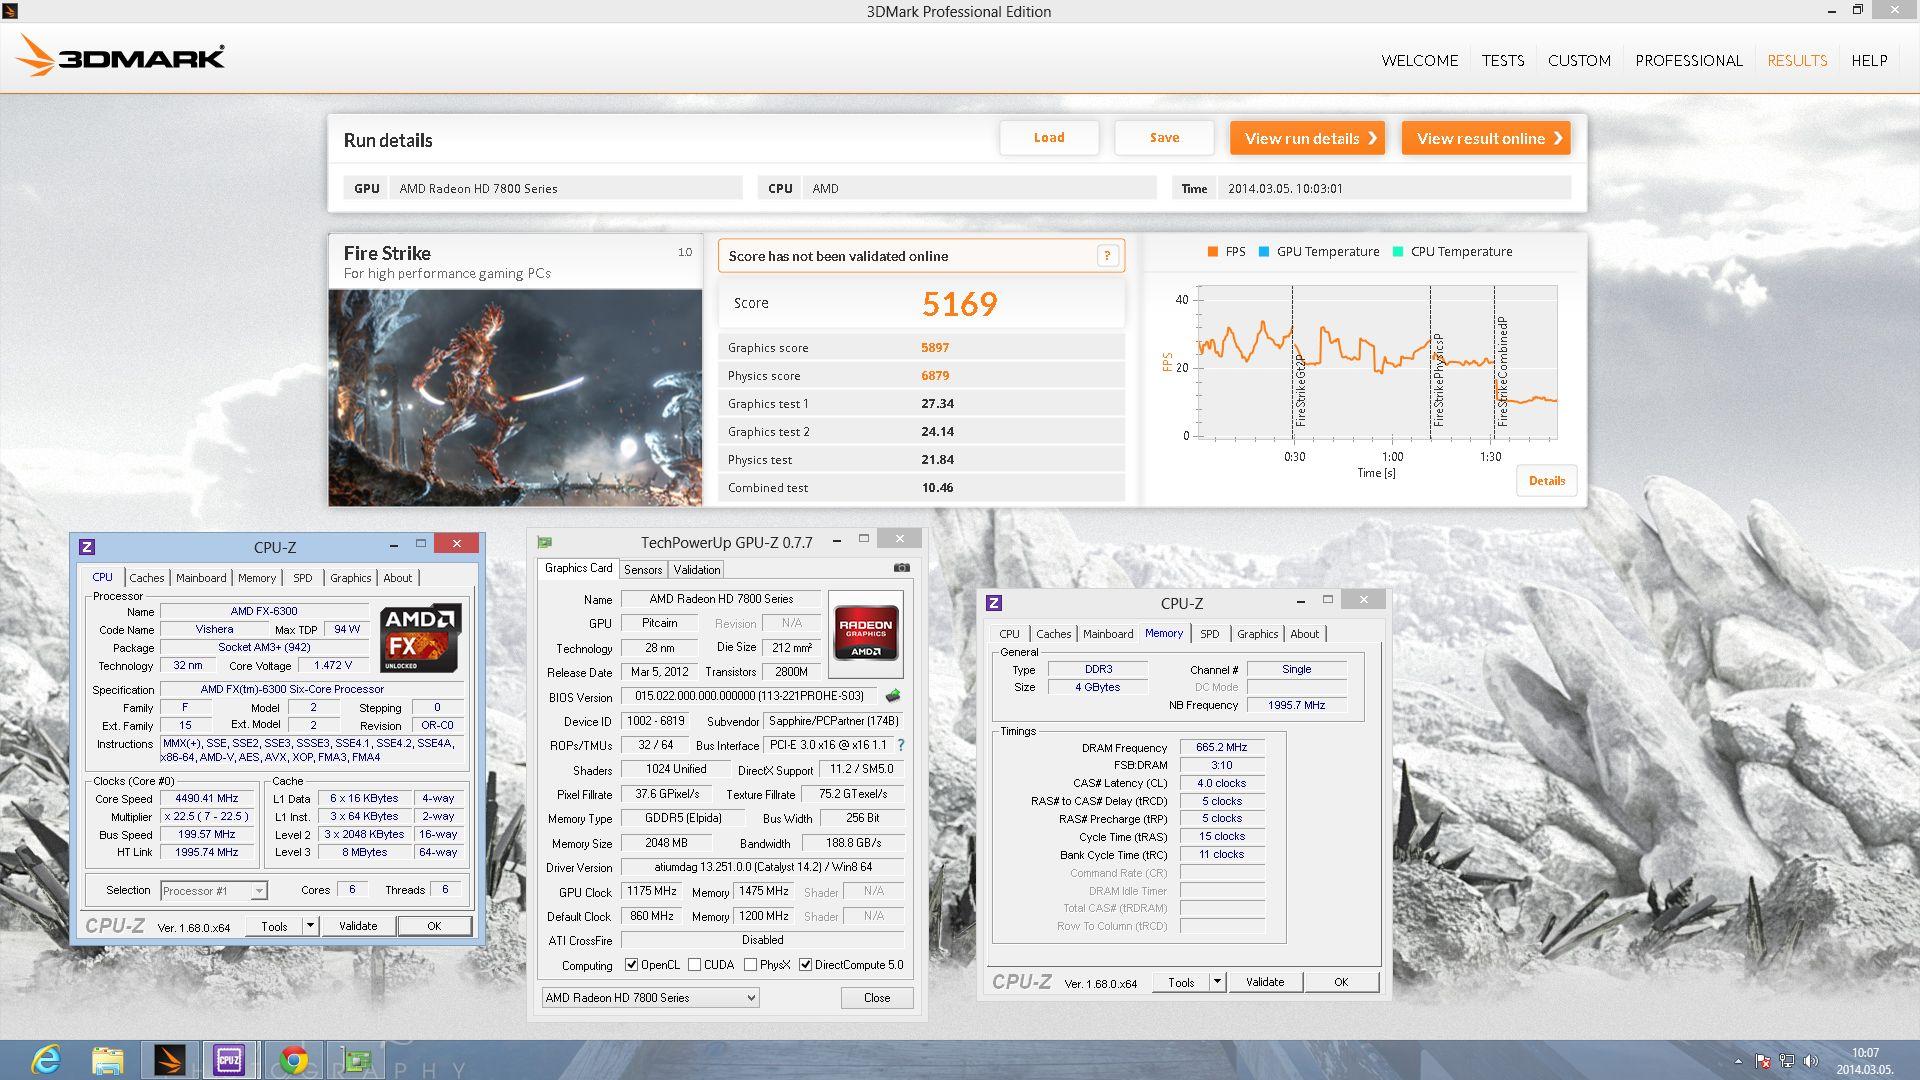Click the GPU-Z title bar icon

pyautogui.click(x=544, y=543)
